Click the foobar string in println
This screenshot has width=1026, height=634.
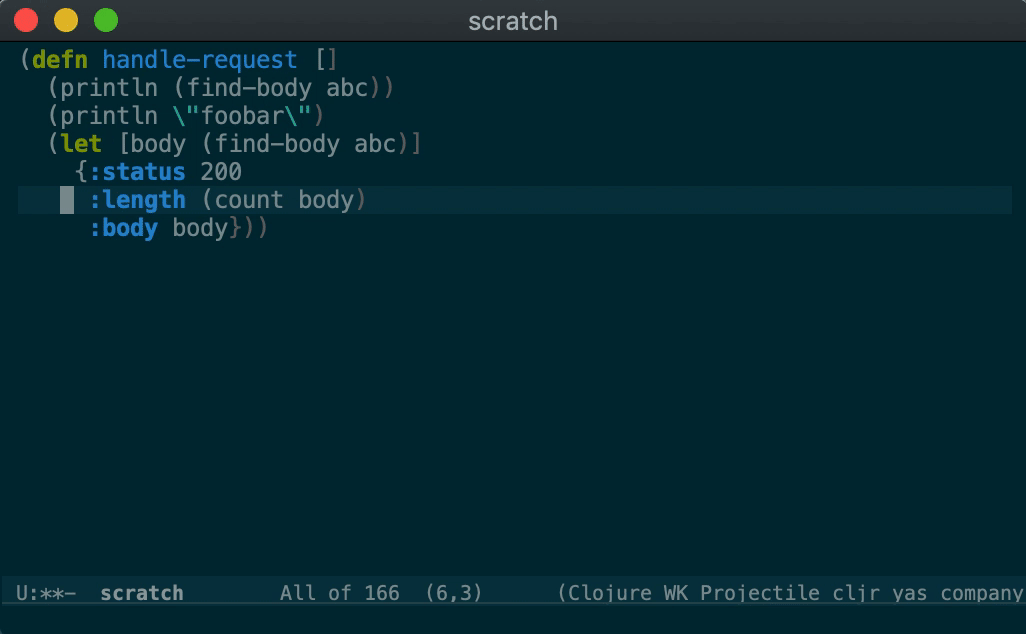(242, 116)
